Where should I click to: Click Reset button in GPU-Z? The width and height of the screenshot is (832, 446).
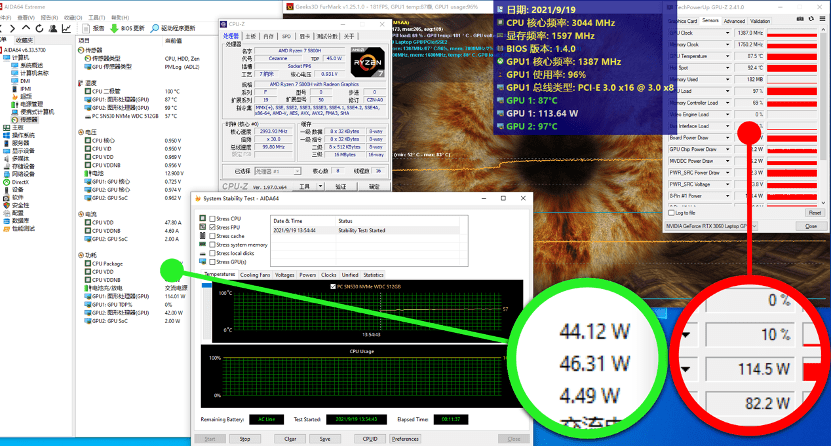coord(815,213)
